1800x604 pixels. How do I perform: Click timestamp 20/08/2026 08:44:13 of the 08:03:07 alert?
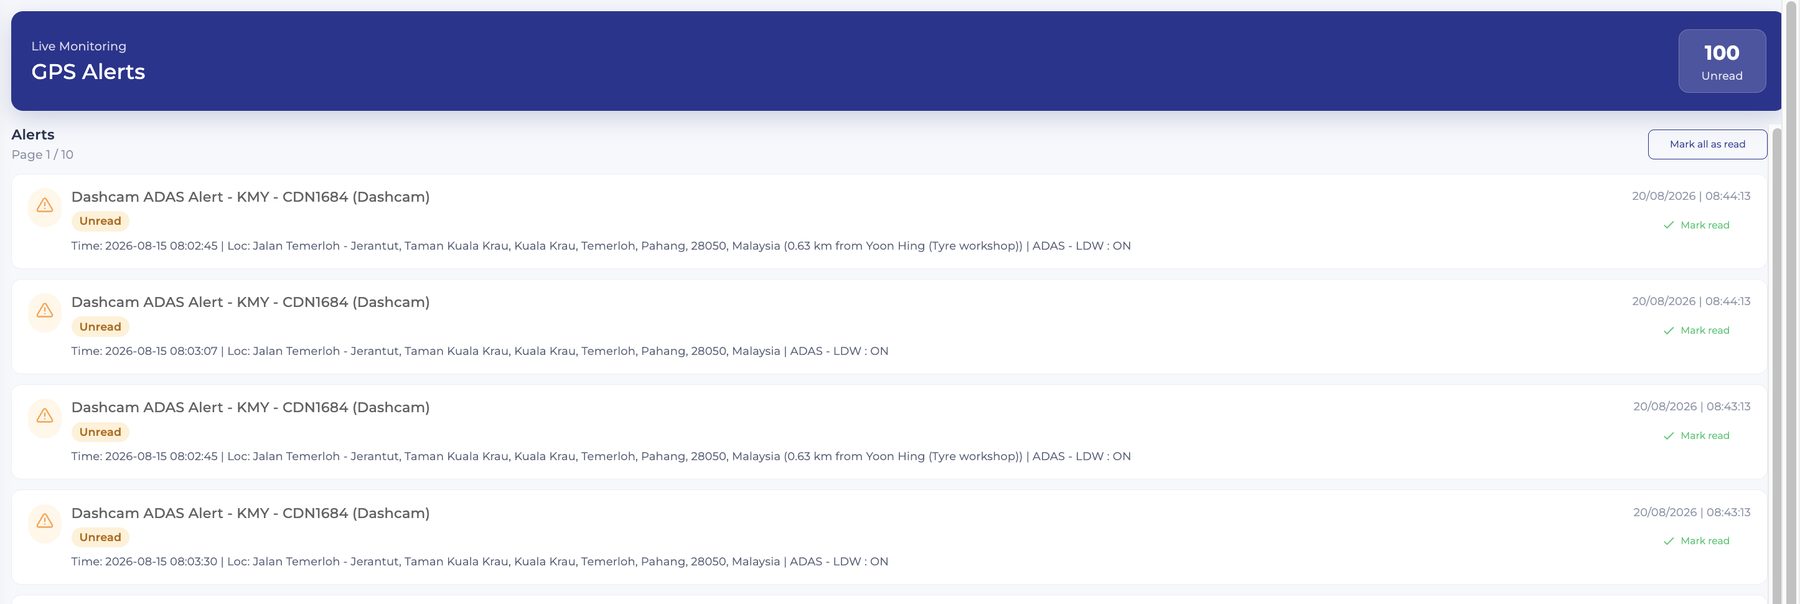[1691, 301]
